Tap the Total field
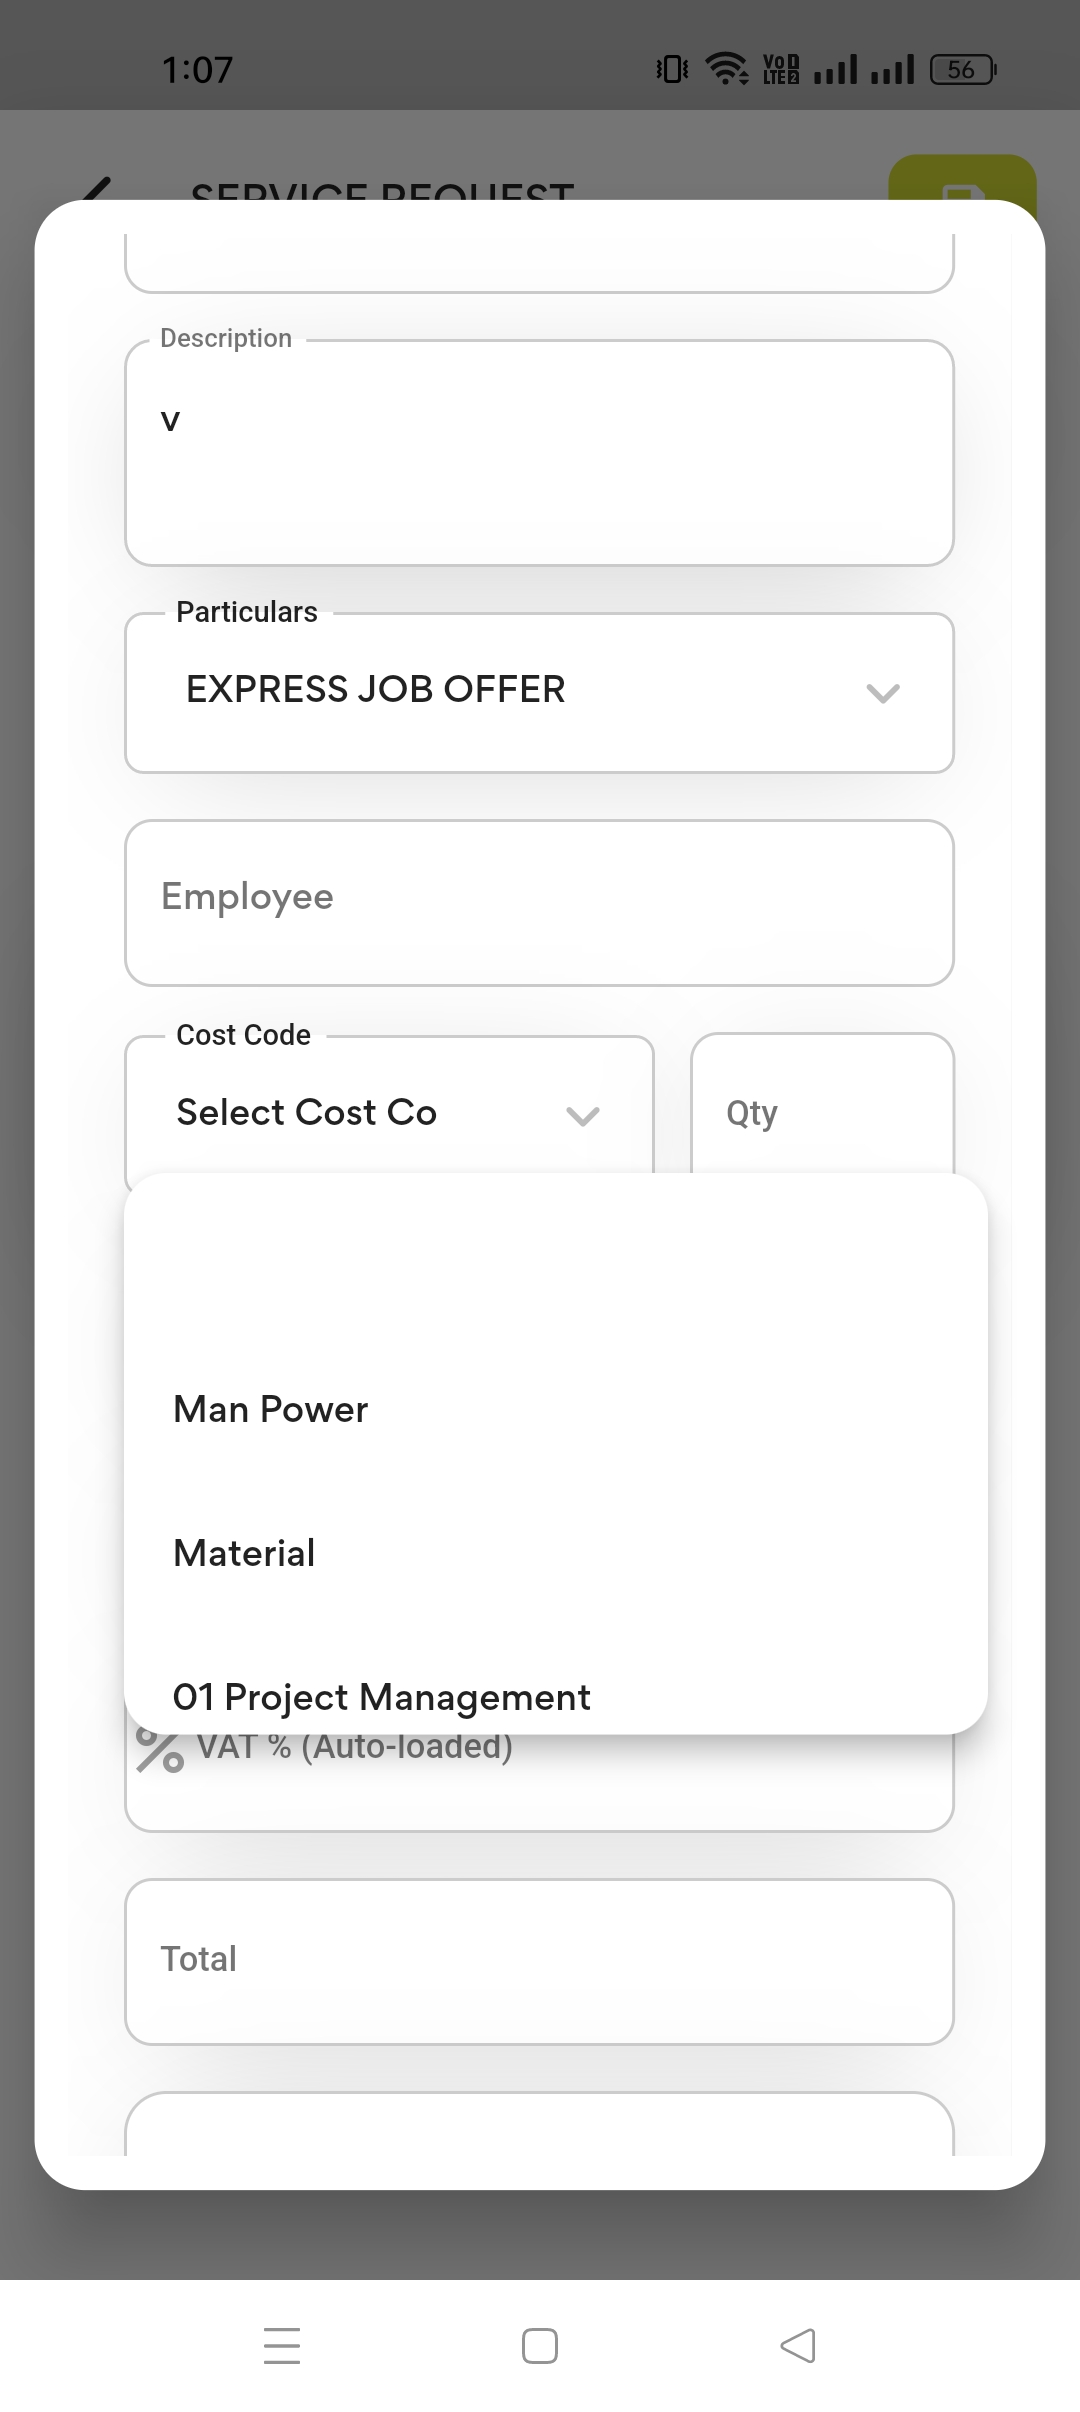 point(539,1961)
